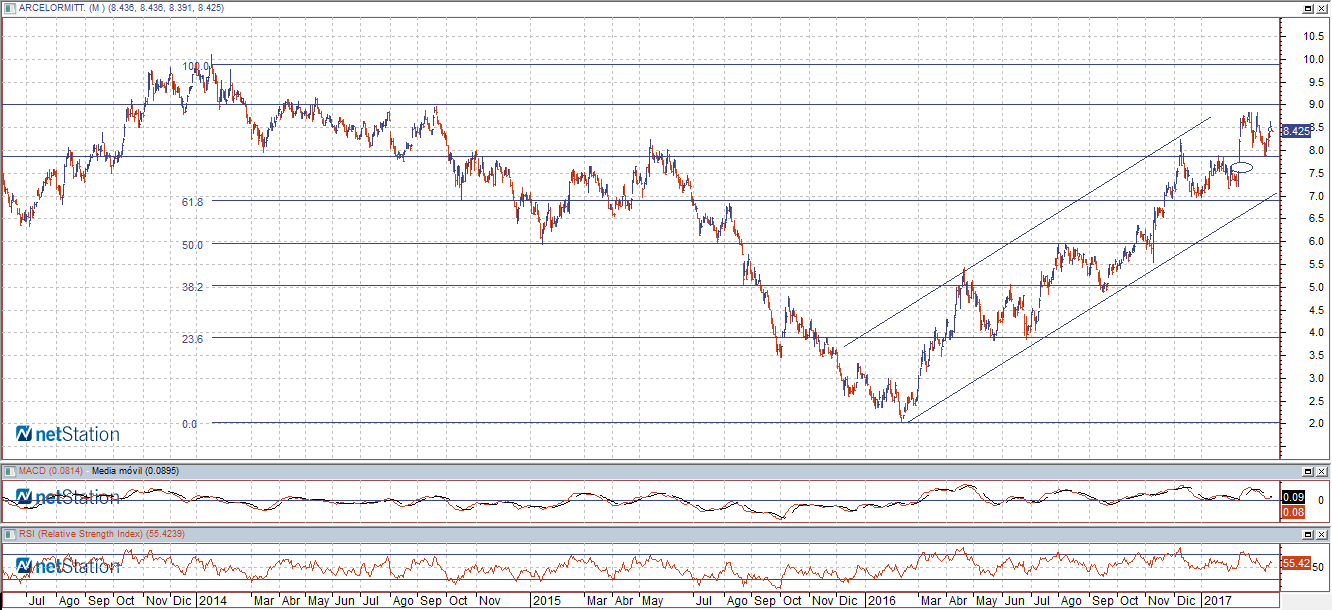Select the 61.8 Fibonacci level label
Screen dimensions: 1332x610
coord(193,201)
